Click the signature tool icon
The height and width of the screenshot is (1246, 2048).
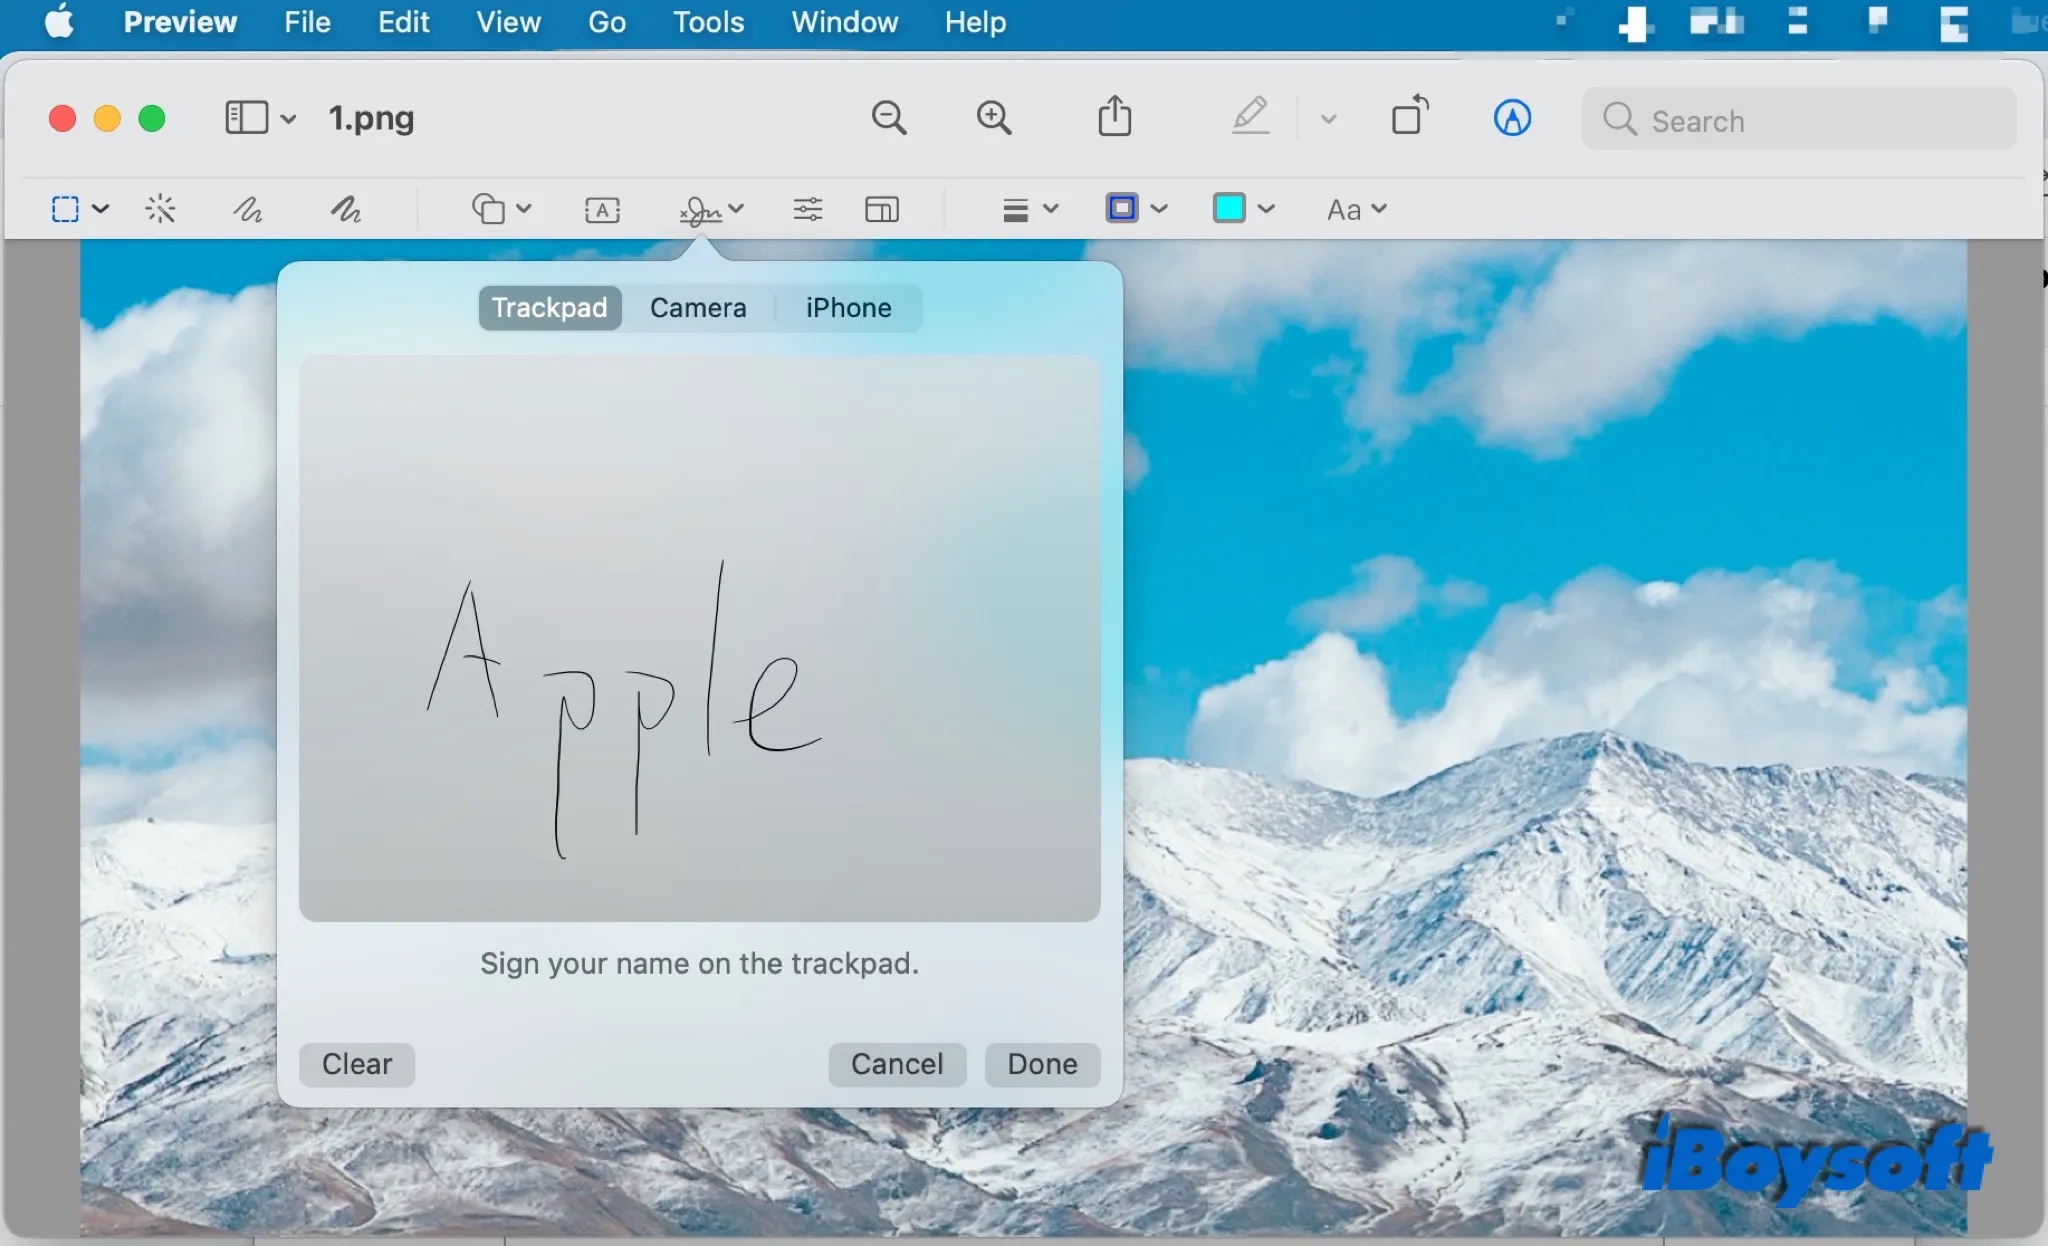tap(701, 209)
